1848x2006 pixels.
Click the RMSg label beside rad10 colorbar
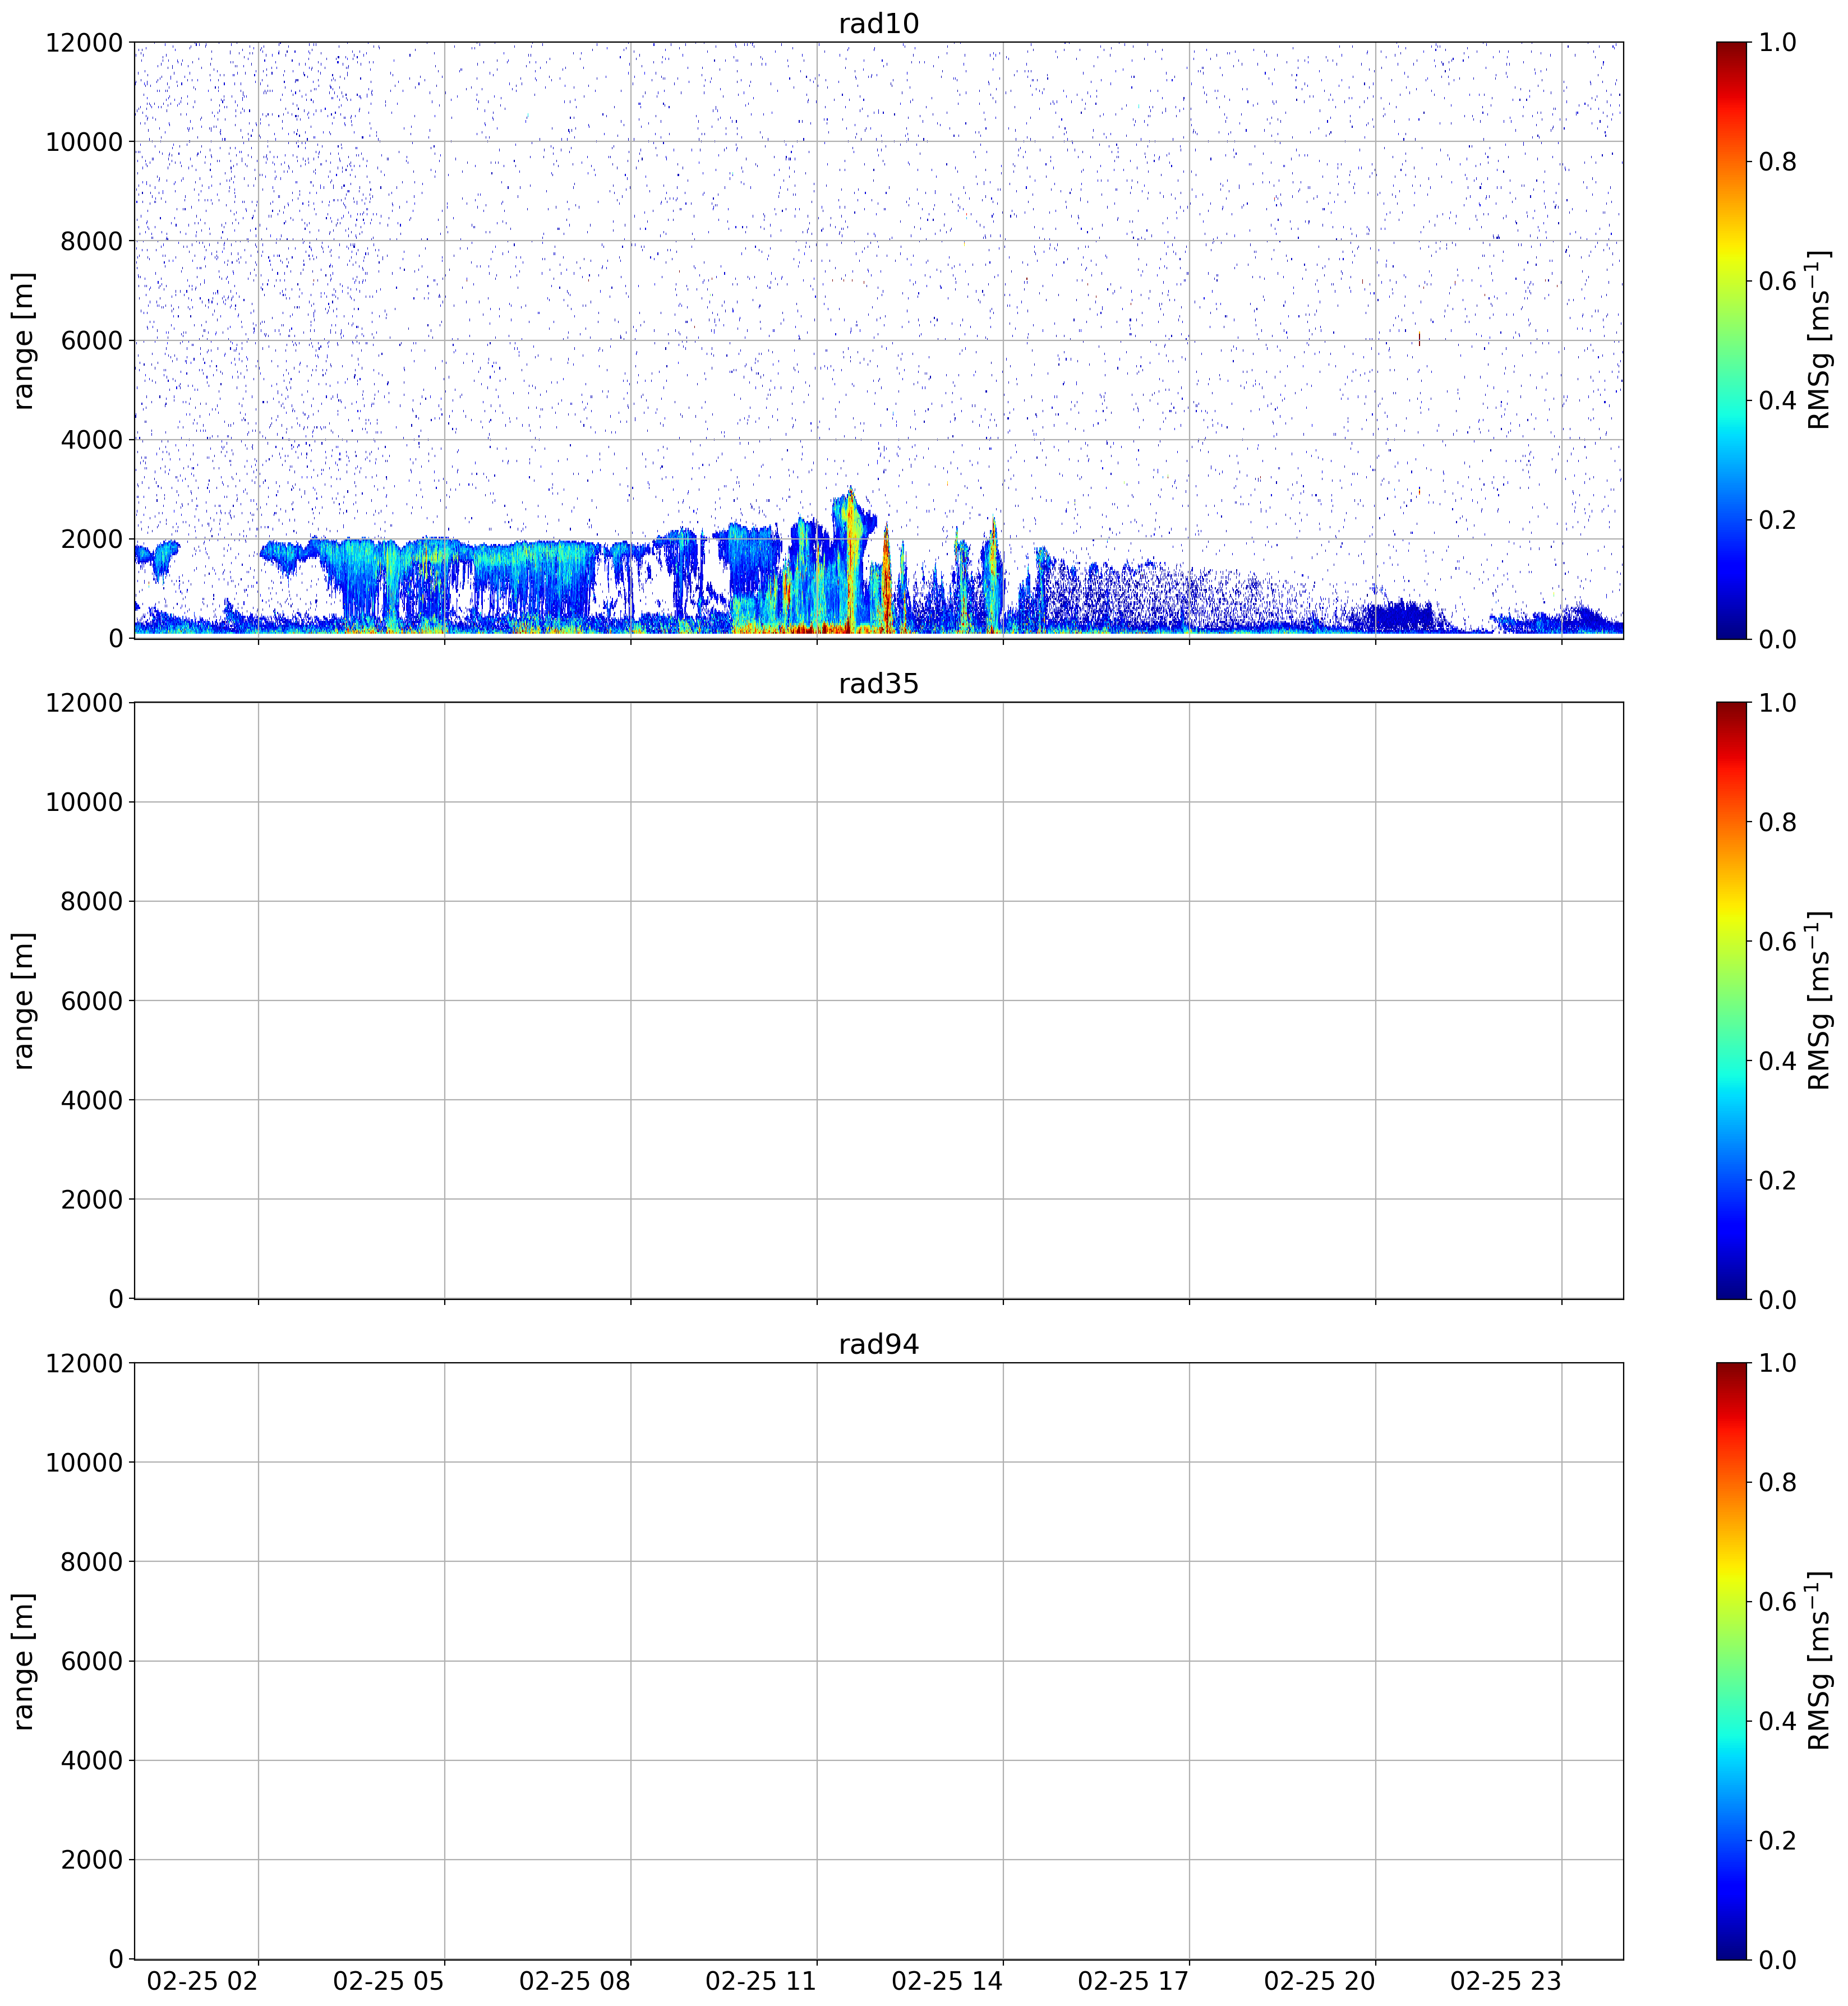(1819, 340)
